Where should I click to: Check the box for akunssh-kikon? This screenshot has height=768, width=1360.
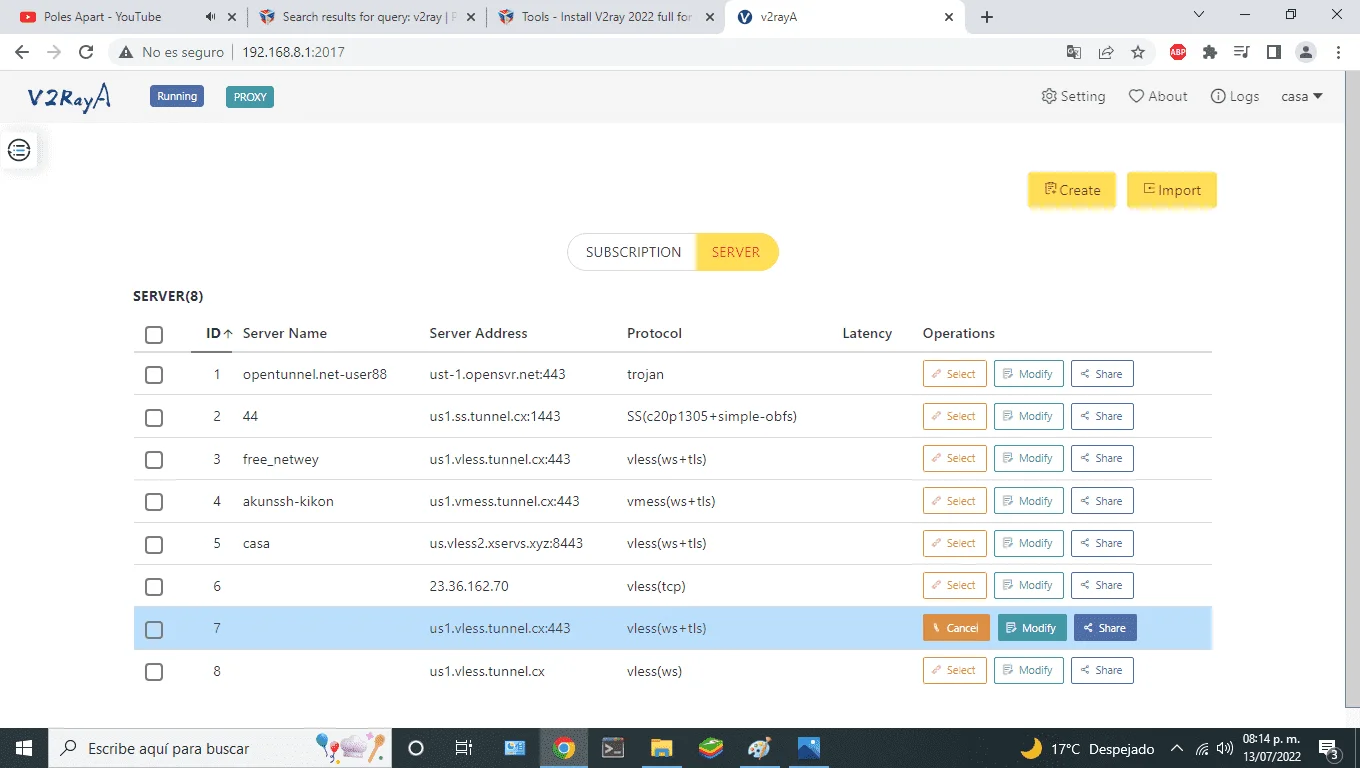point(154,502)
